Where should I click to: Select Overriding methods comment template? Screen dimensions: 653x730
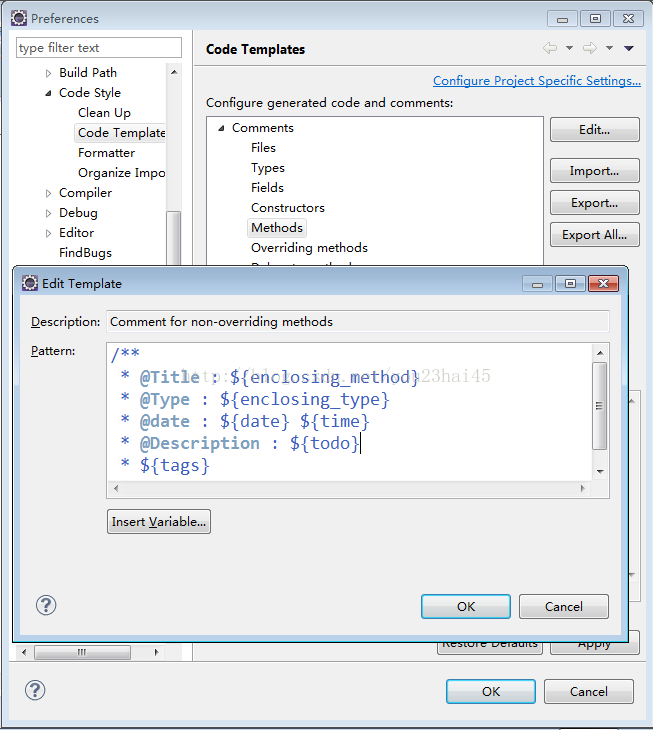click(x=309, y=248)
